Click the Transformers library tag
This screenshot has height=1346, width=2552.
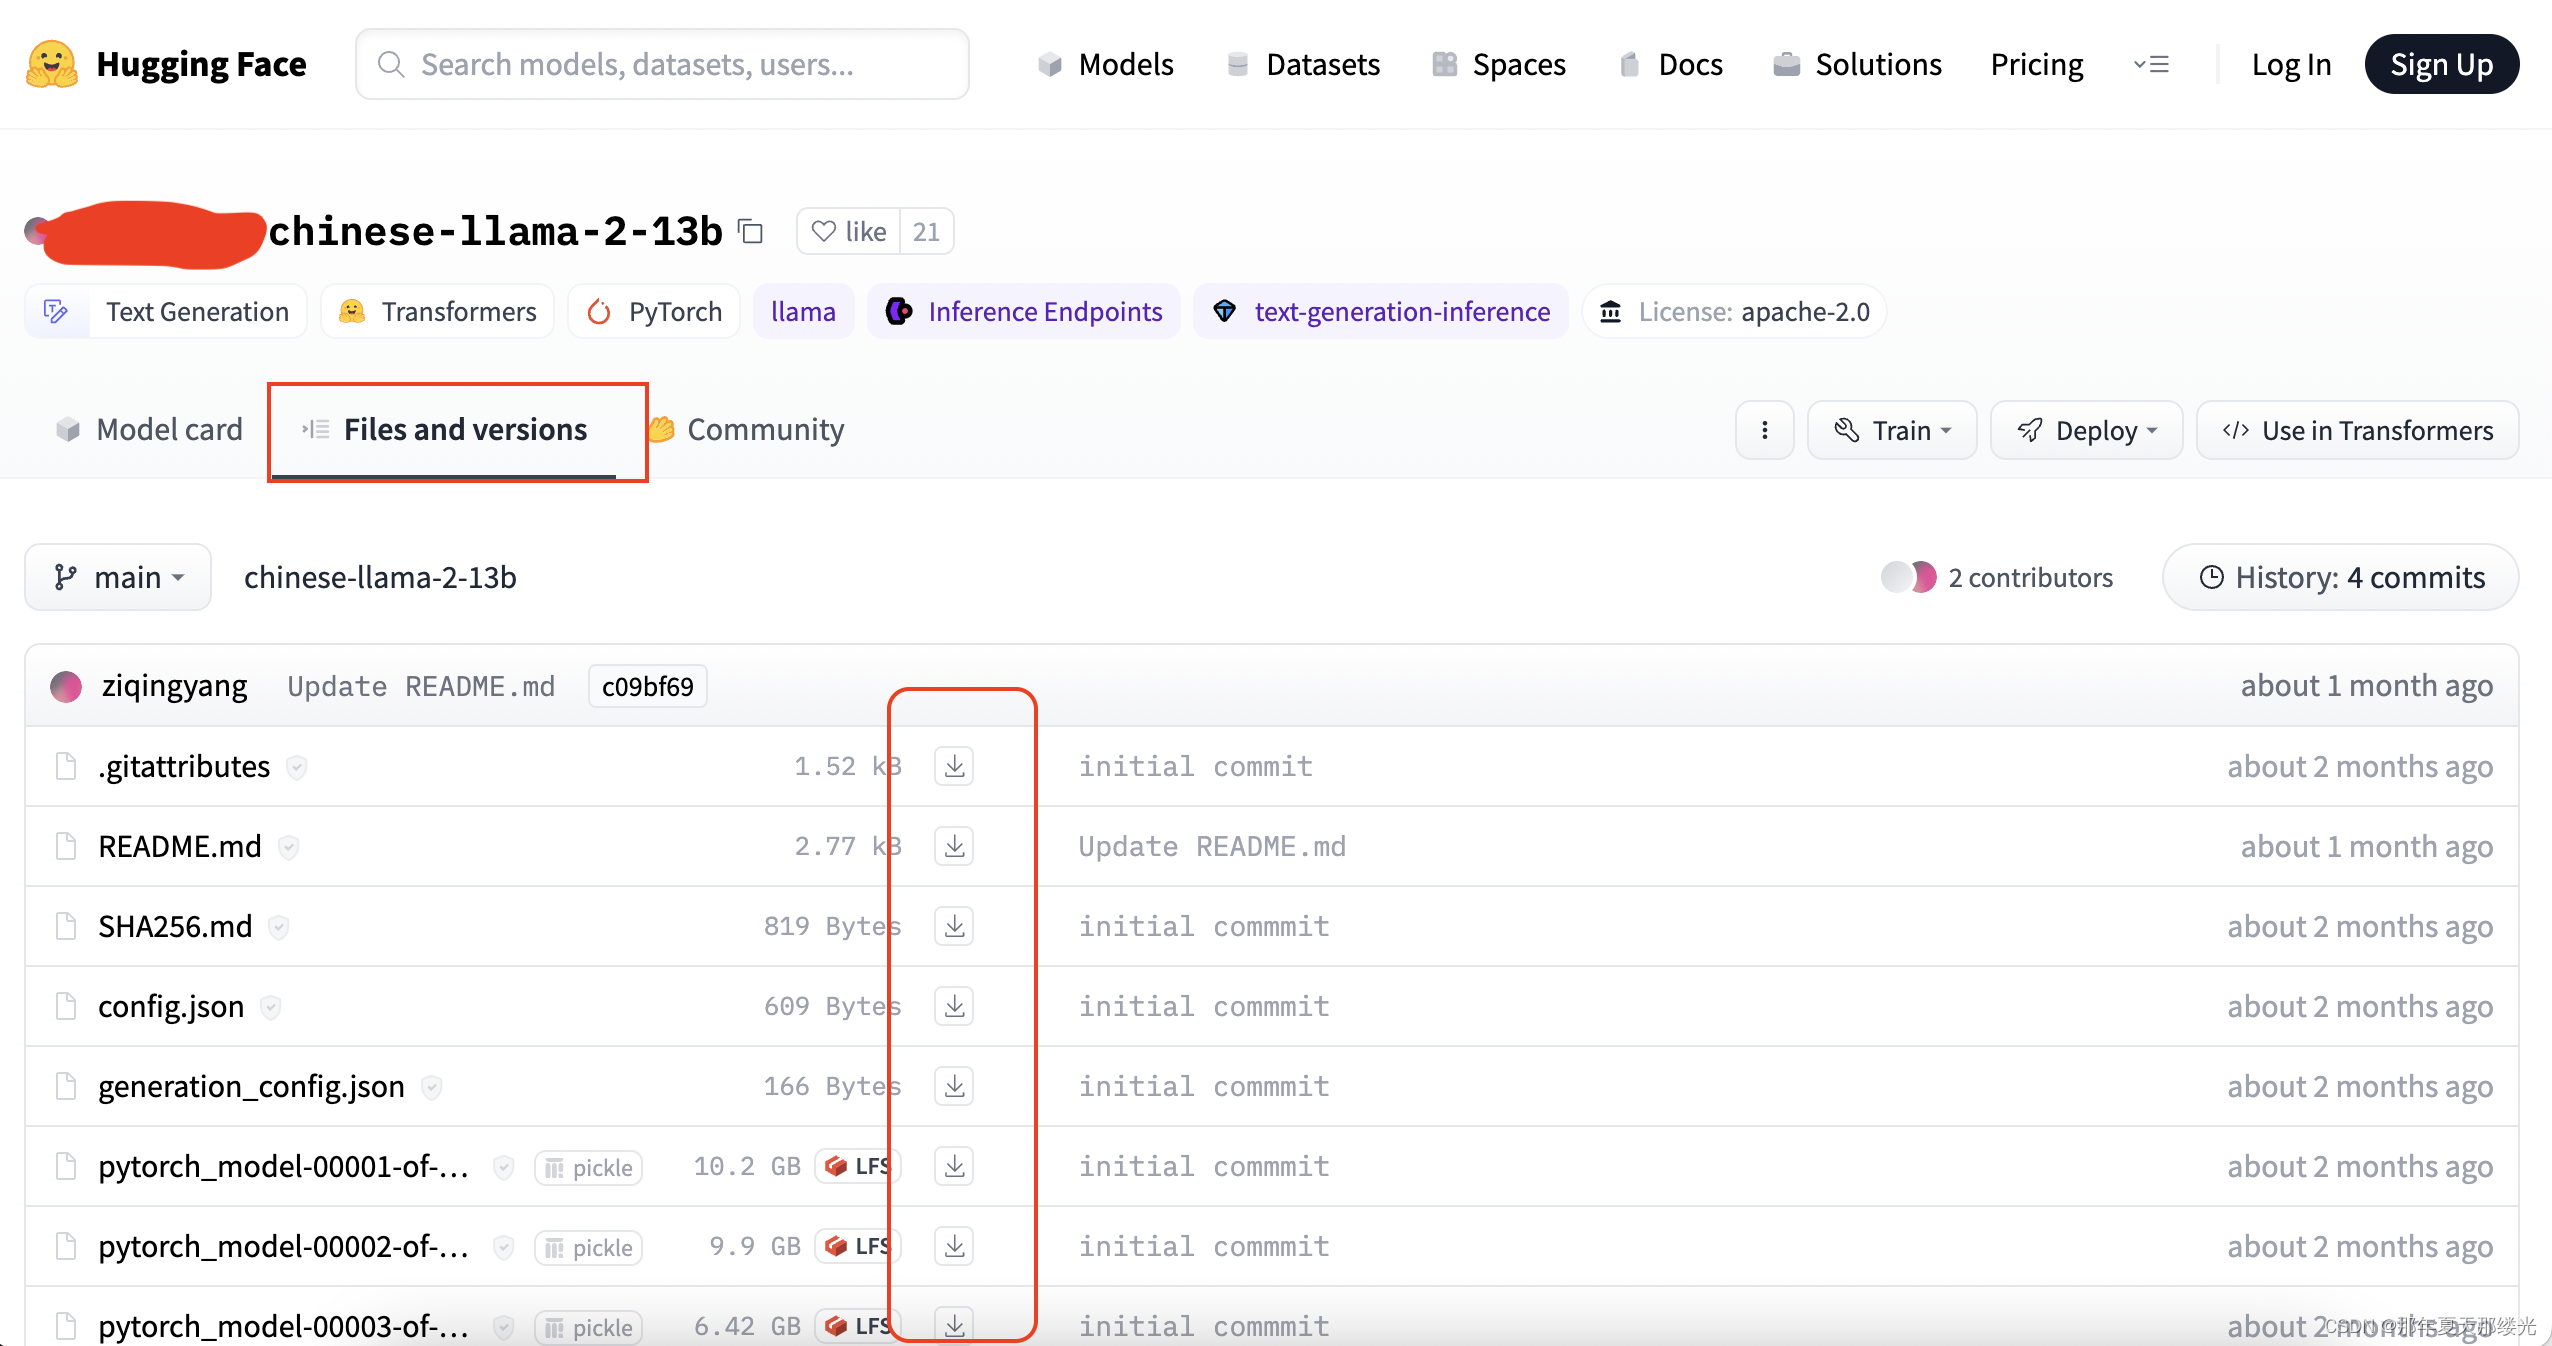click(x=438, y=312)
